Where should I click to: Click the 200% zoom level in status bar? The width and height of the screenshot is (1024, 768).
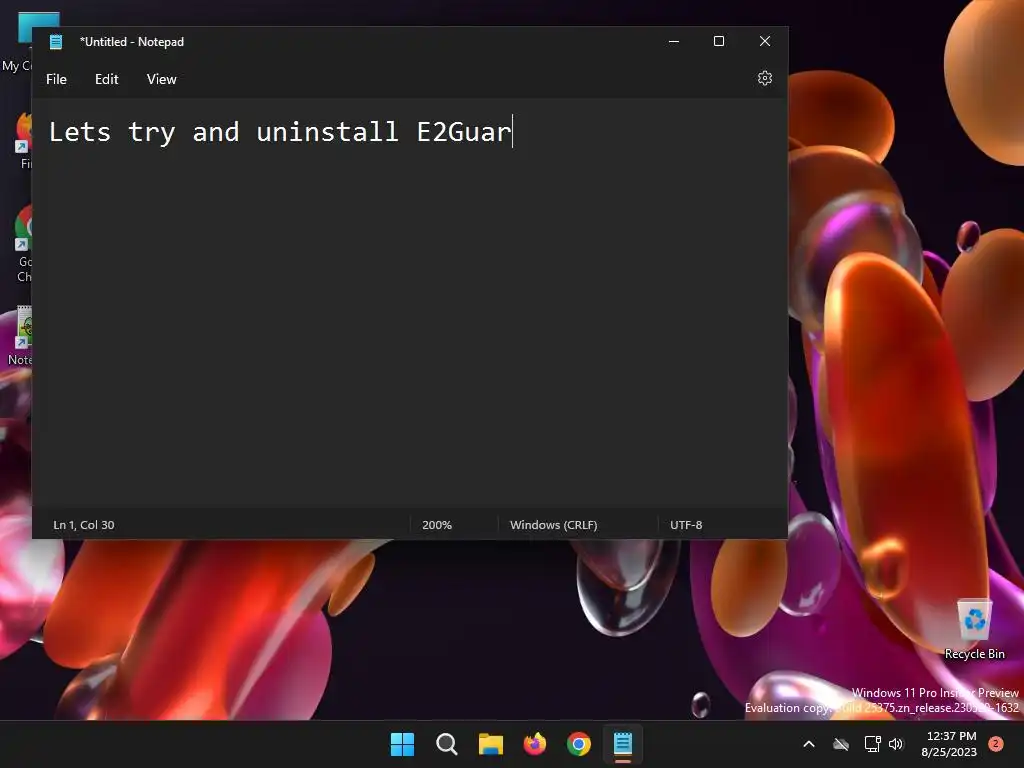(x=437, y=525)
